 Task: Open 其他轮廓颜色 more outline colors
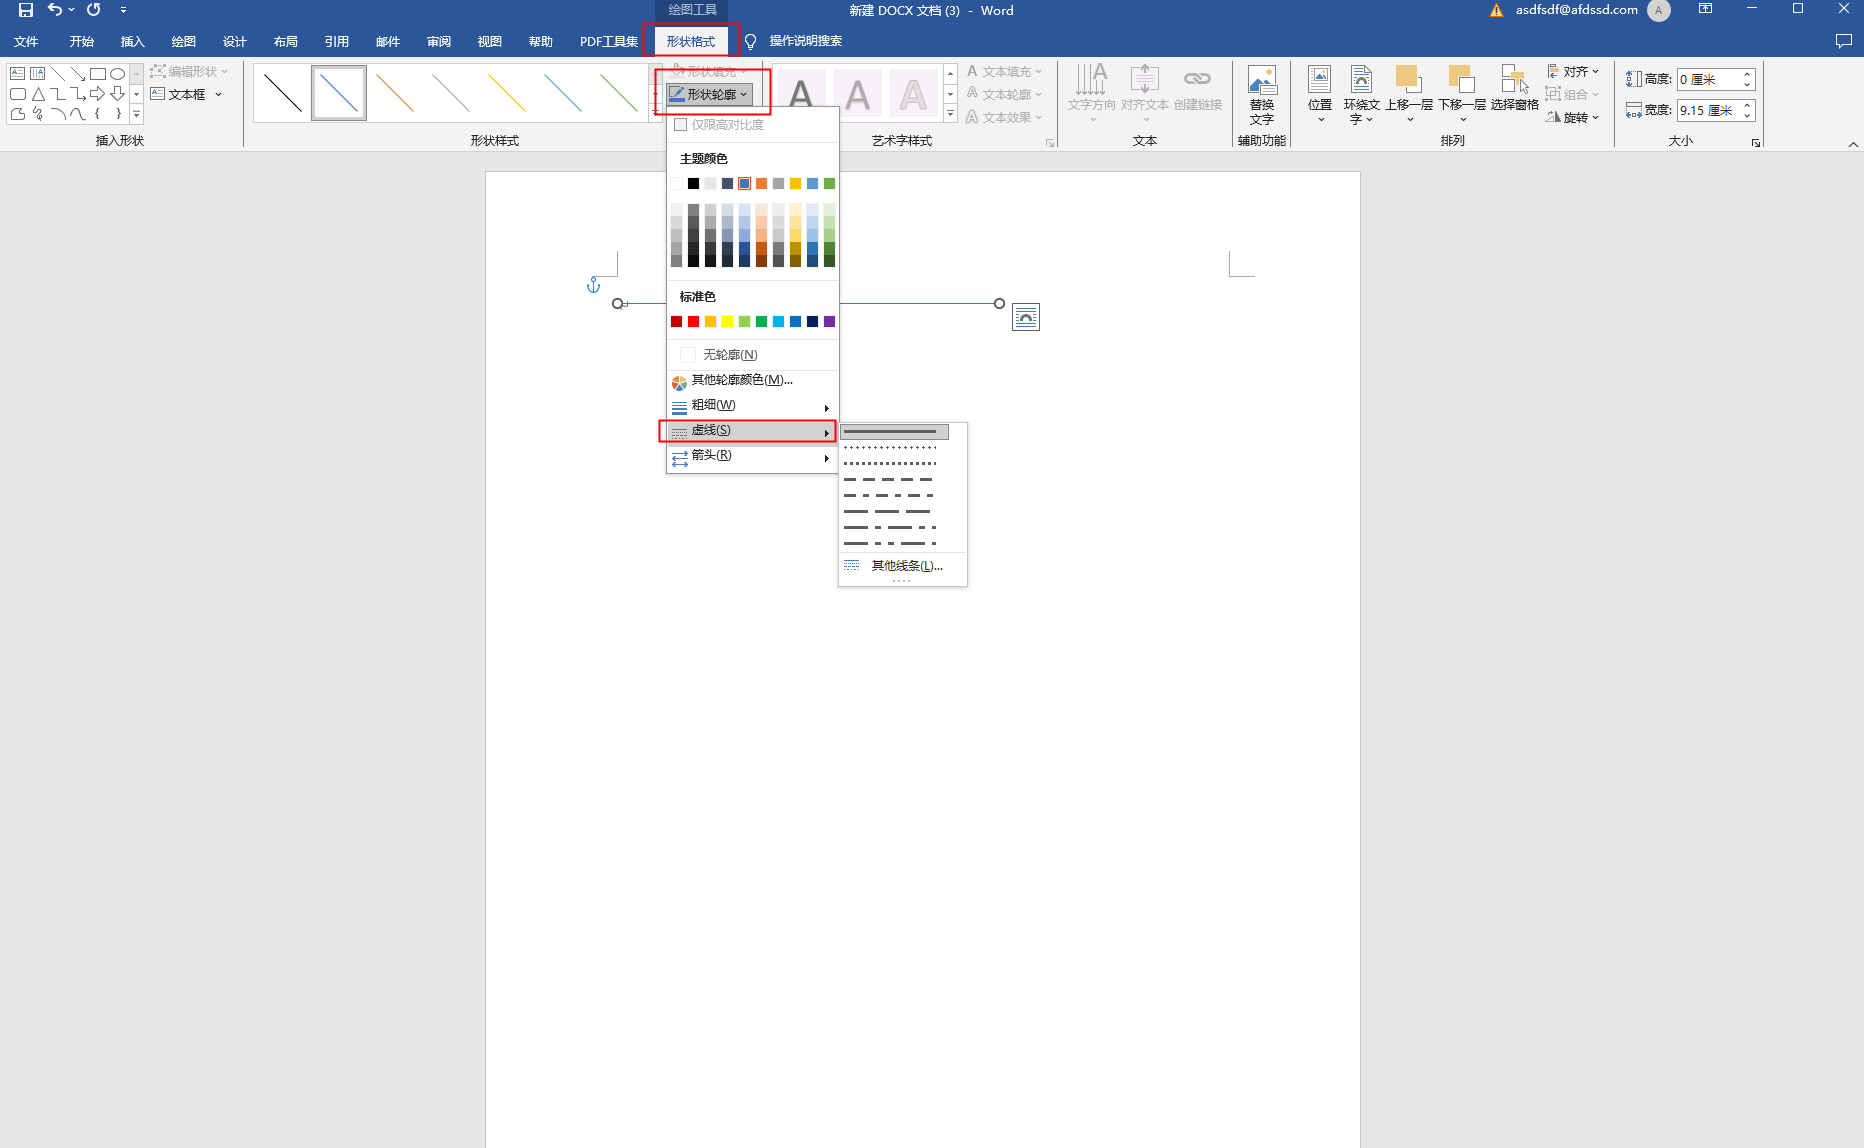pos(752,380)
